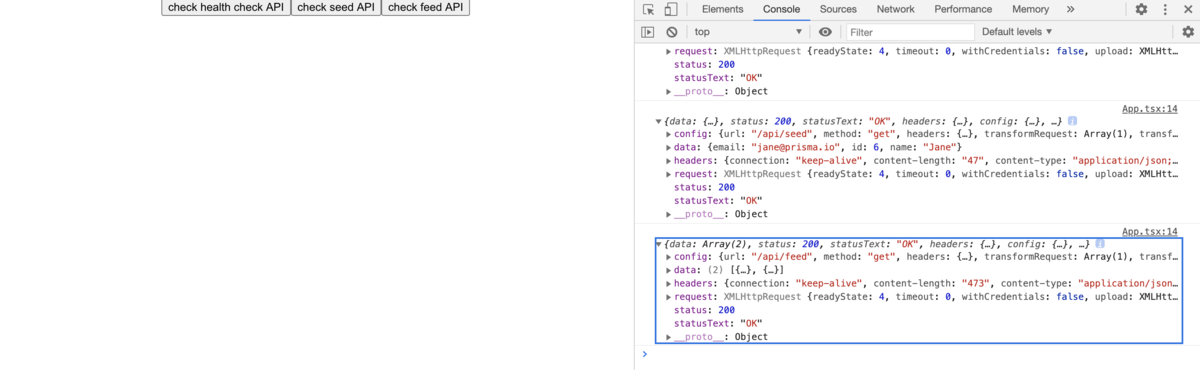Show the console sidebar

(648, 32)
